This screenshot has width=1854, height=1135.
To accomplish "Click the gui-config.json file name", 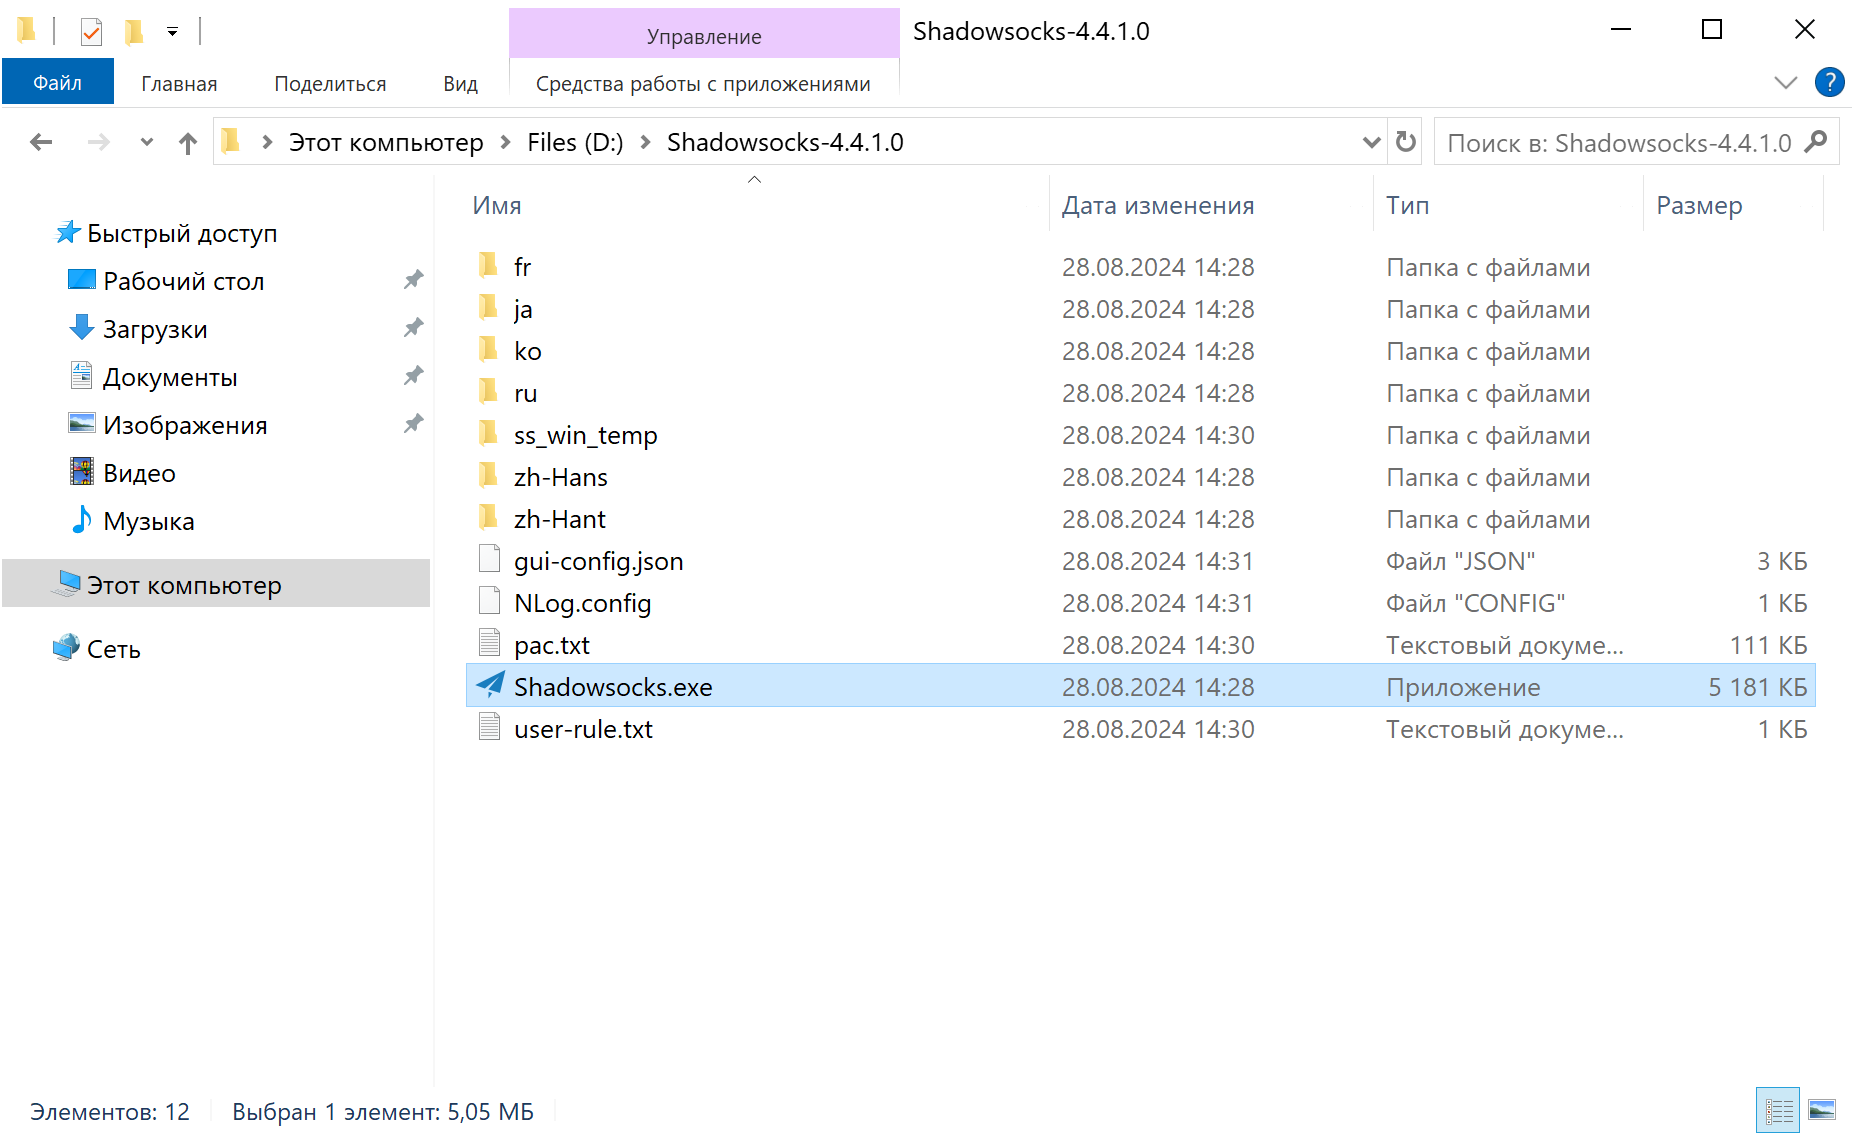I will click(x=598, y=560).
